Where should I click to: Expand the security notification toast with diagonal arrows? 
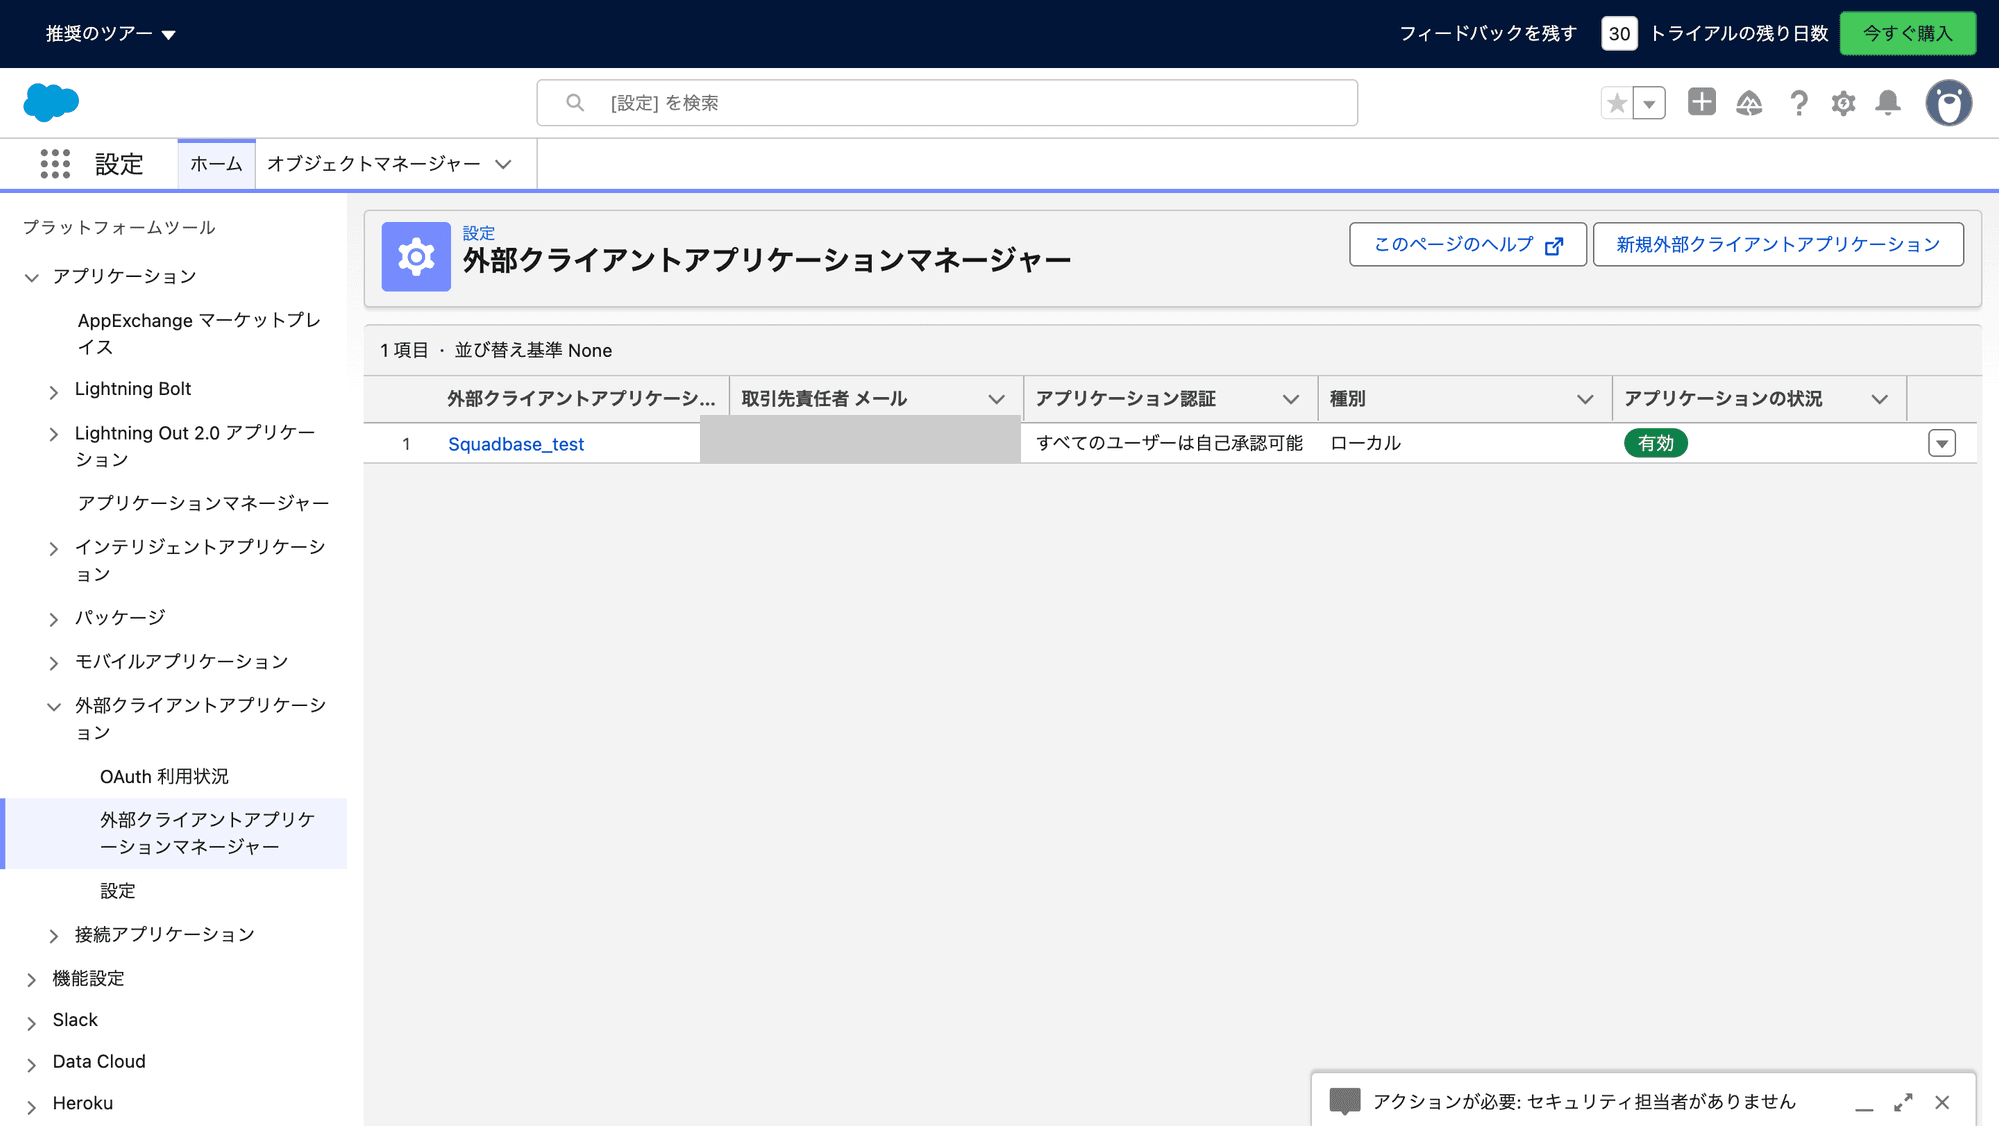click(1903, 1102)
